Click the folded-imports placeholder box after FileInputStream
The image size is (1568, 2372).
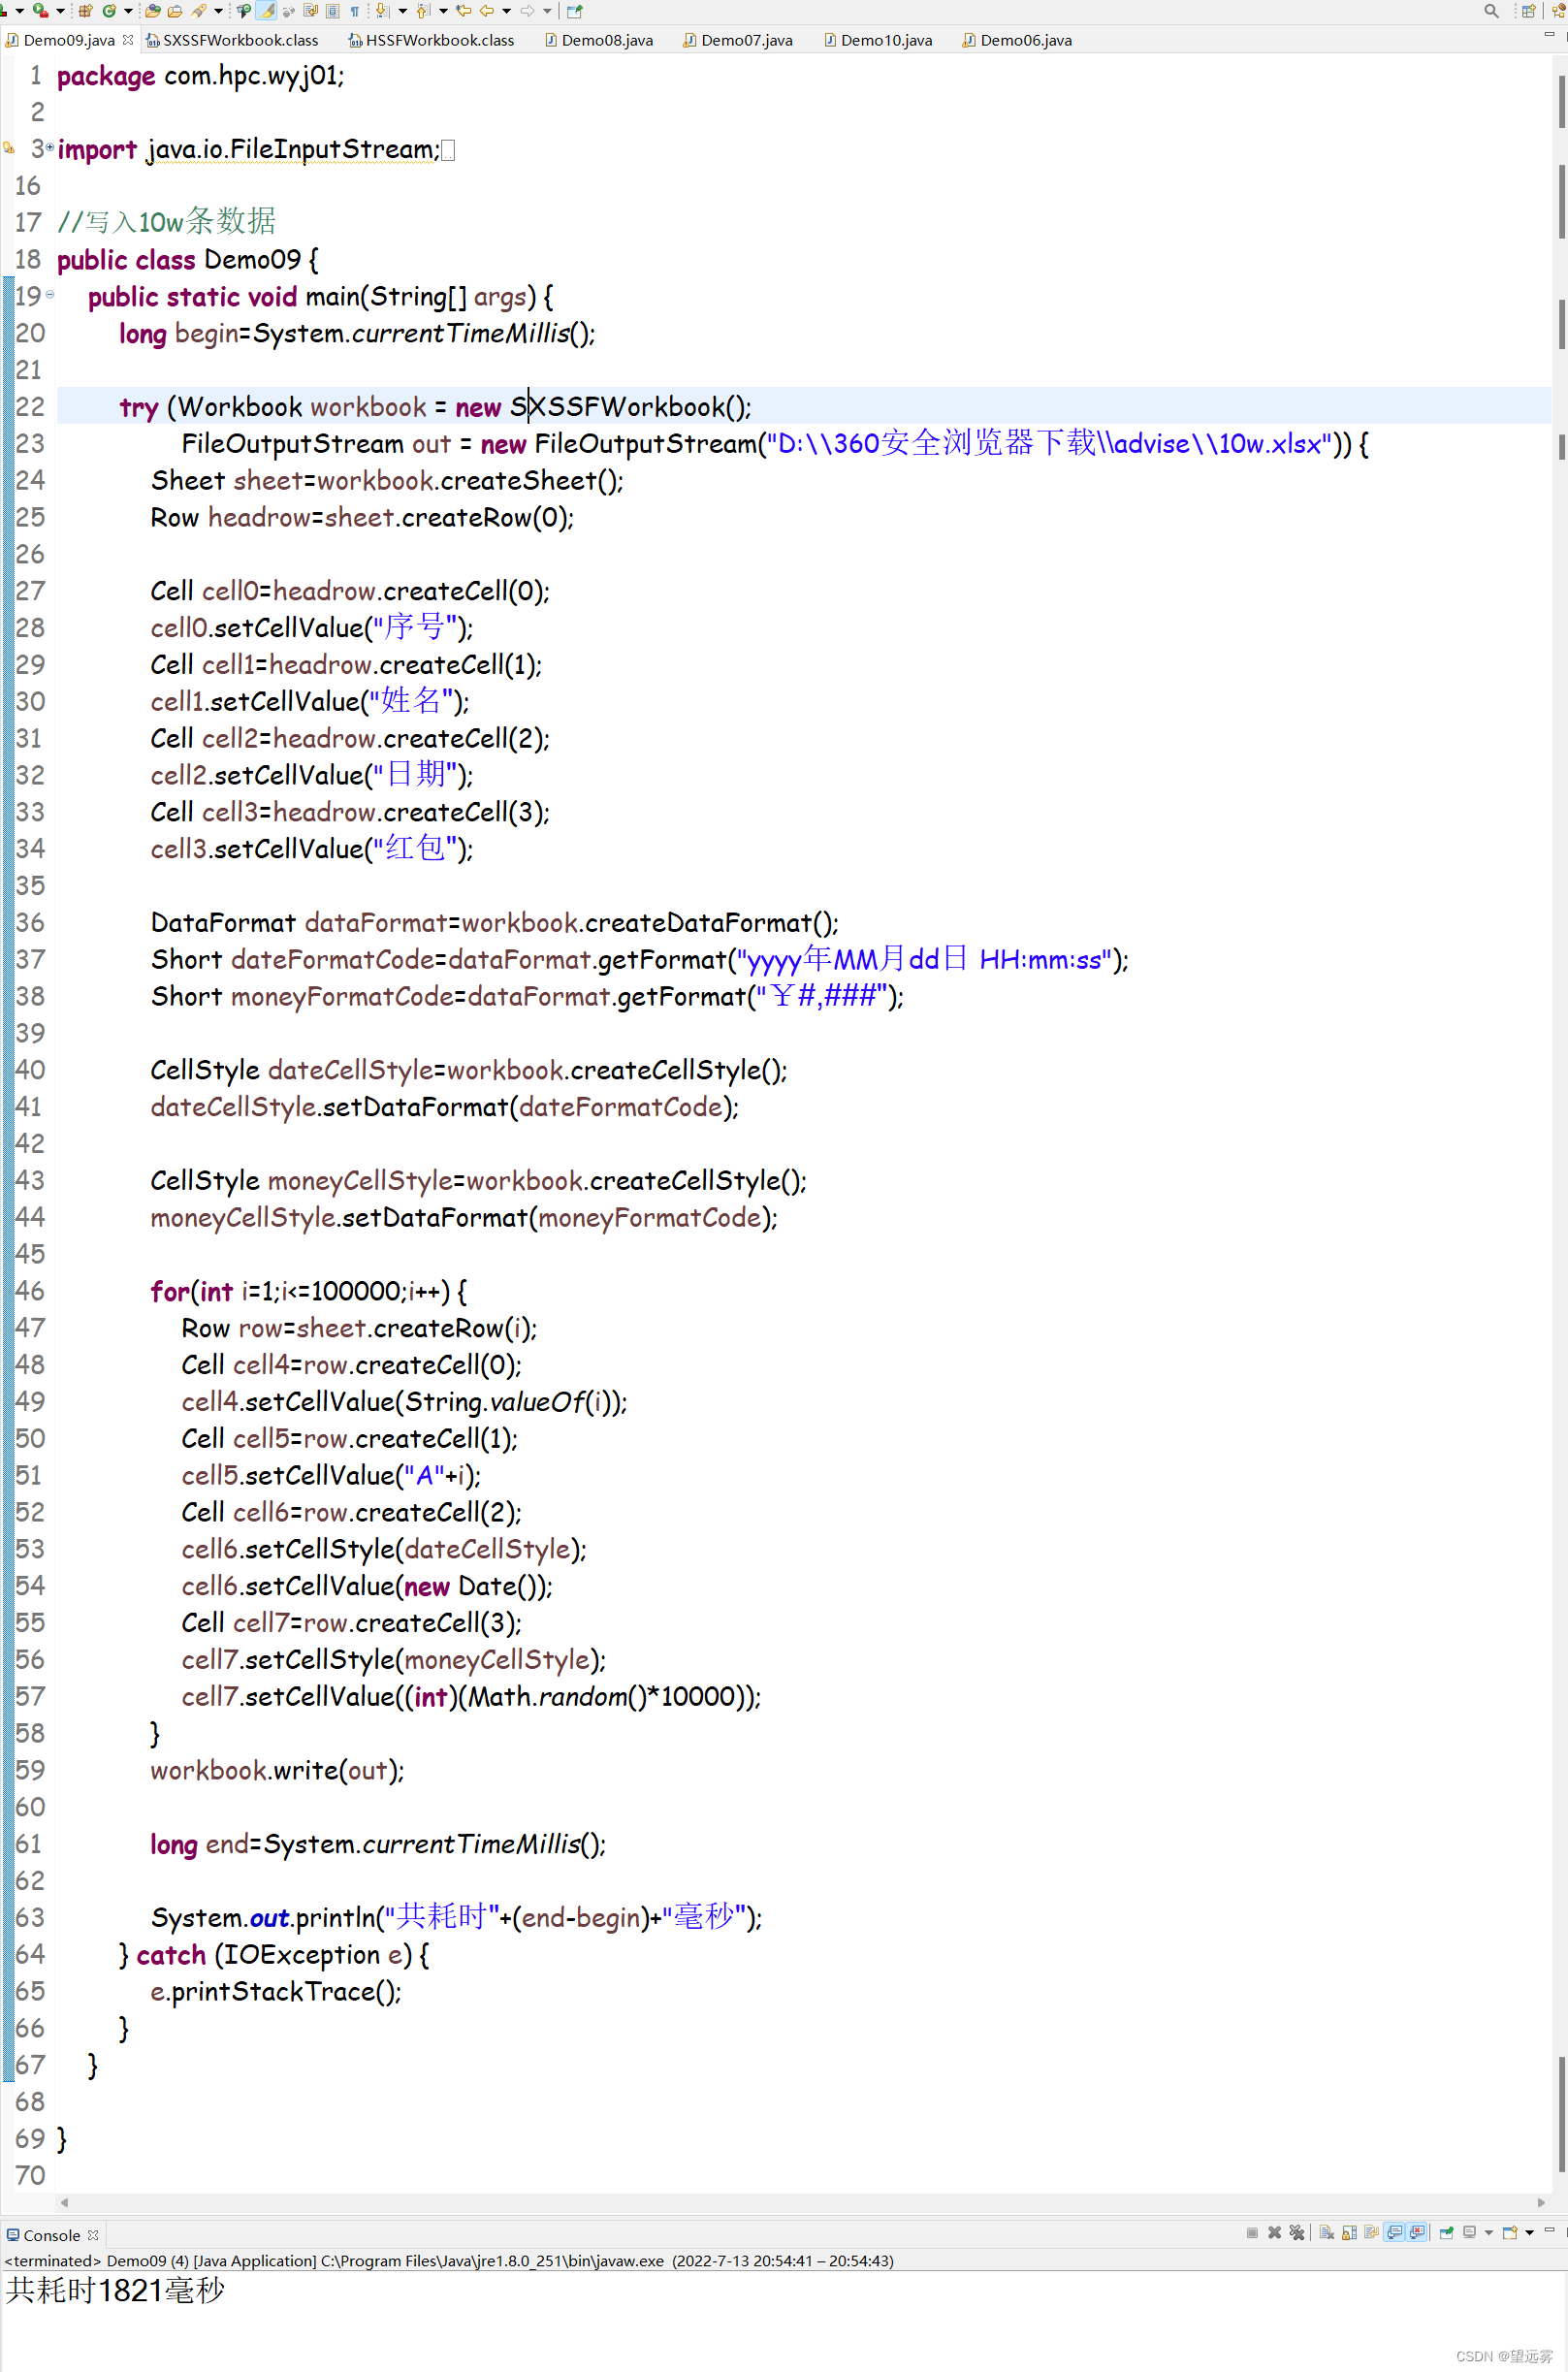click(x=448, y=150)
